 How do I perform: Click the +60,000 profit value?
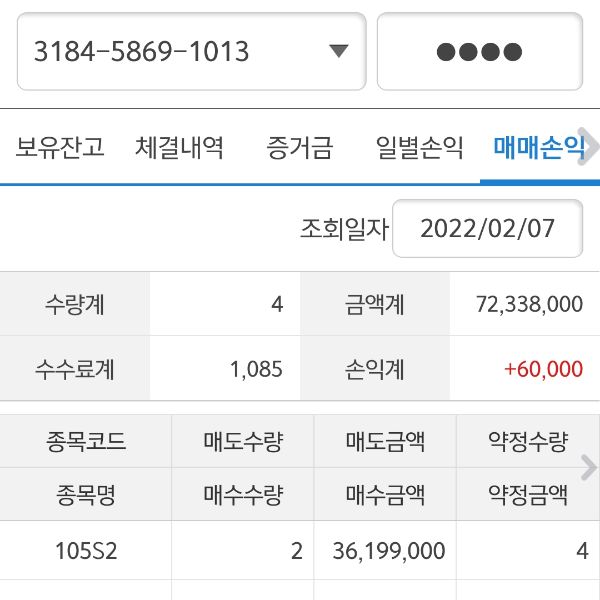tap(543, 369)
